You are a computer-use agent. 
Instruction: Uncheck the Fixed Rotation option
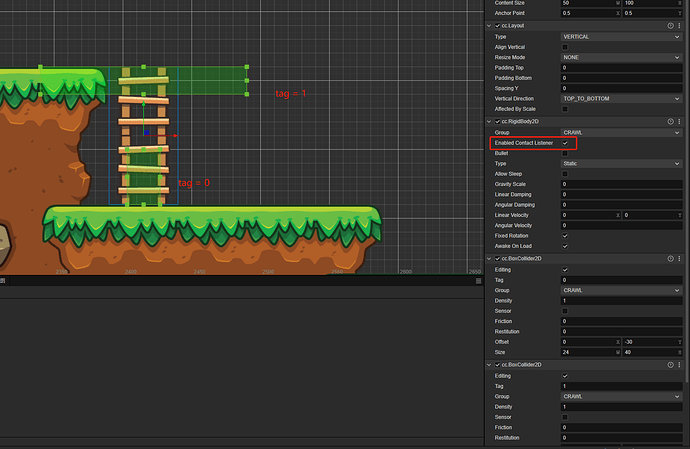coord(565,235)
